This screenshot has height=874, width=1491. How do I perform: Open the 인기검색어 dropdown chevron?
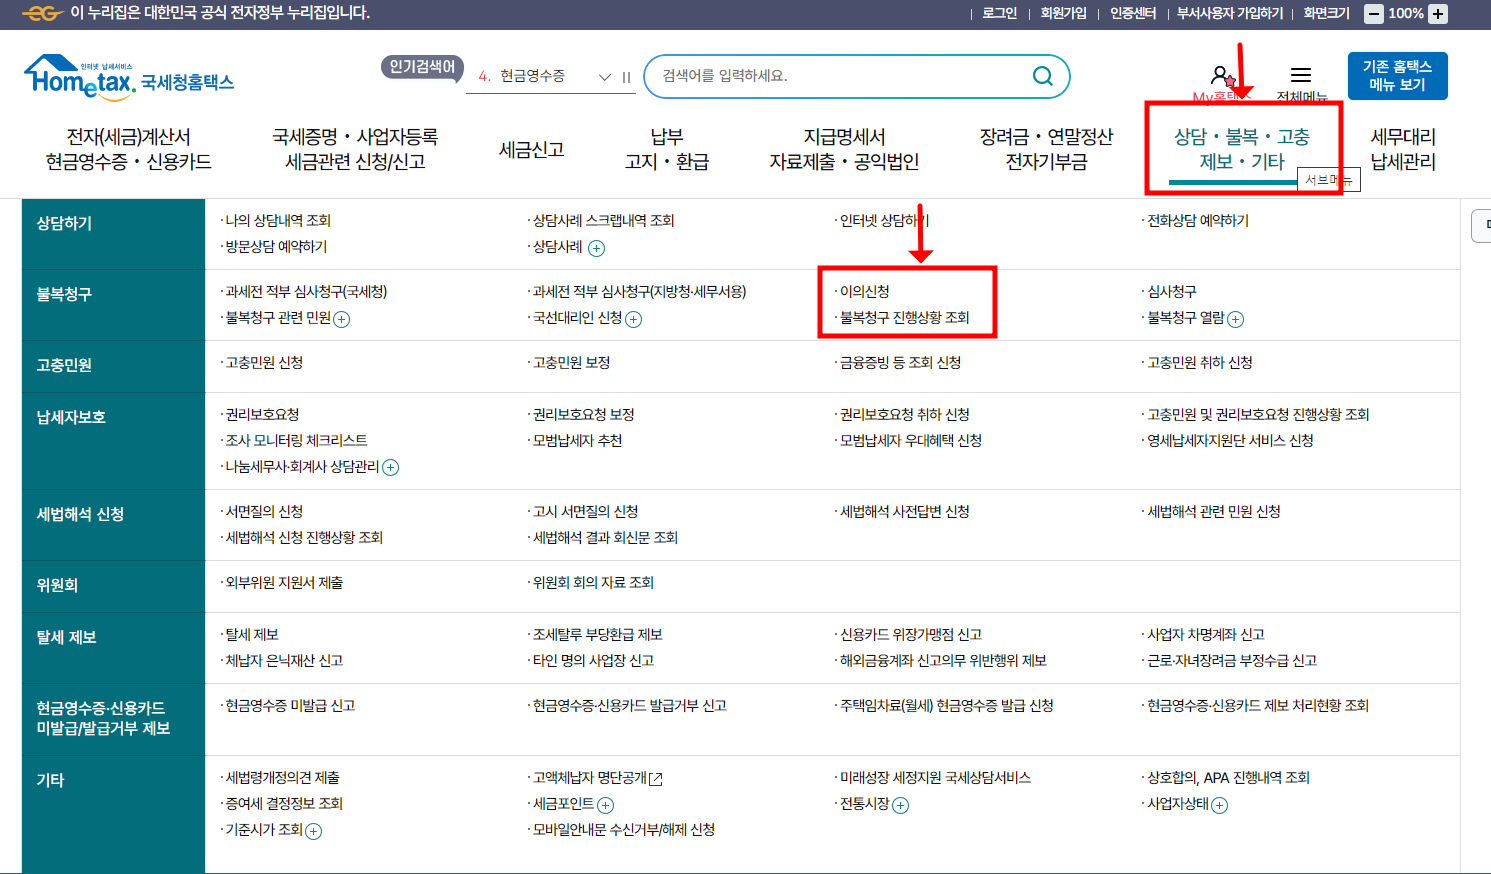click(604, 76)
